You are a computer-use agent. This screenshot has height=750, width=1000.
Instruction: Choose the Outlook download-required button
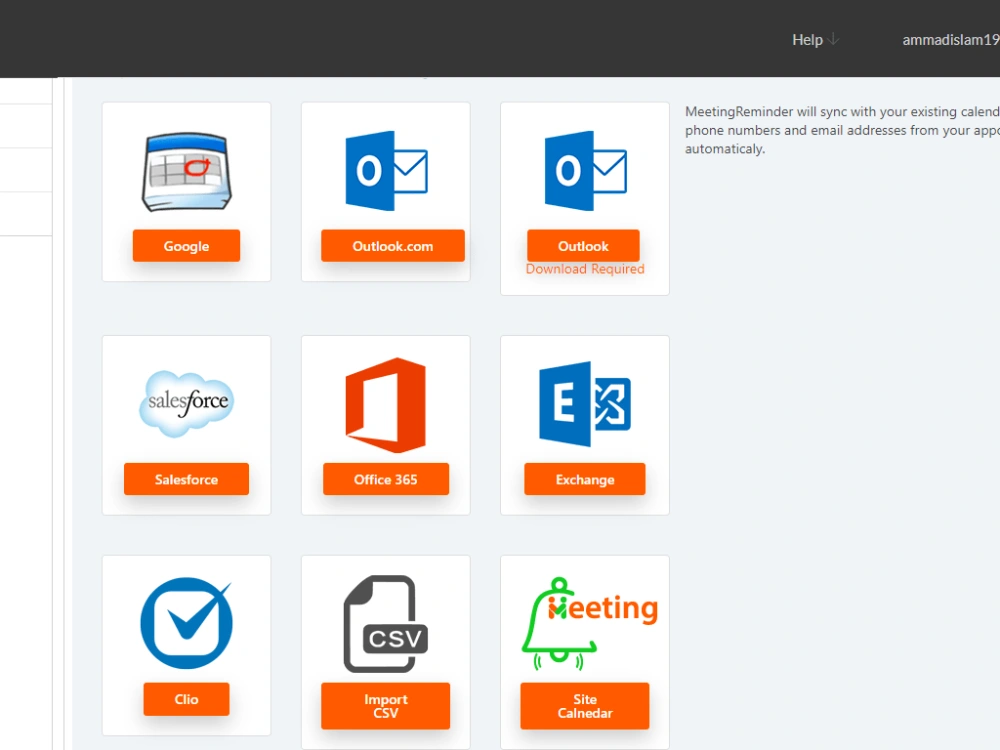tap(584, 246)
